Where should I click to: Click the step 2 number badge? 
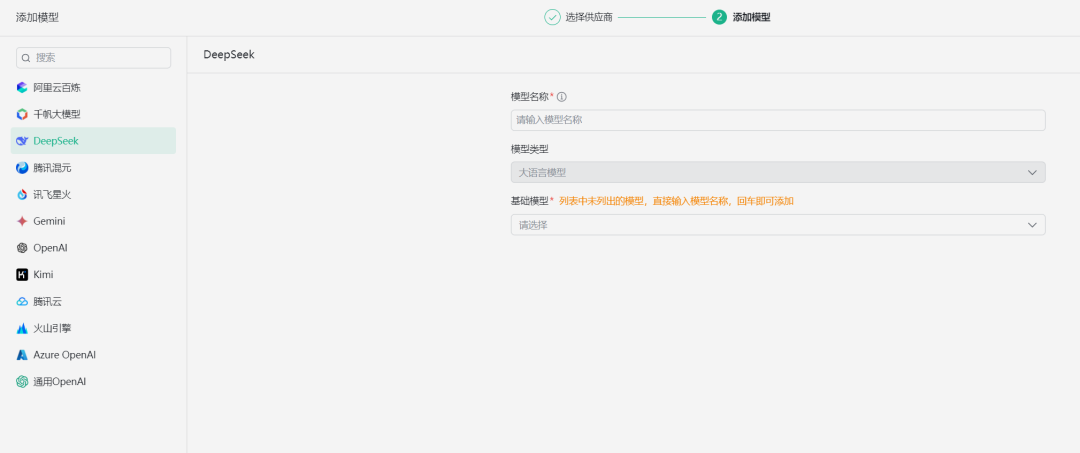pos(719,17)
